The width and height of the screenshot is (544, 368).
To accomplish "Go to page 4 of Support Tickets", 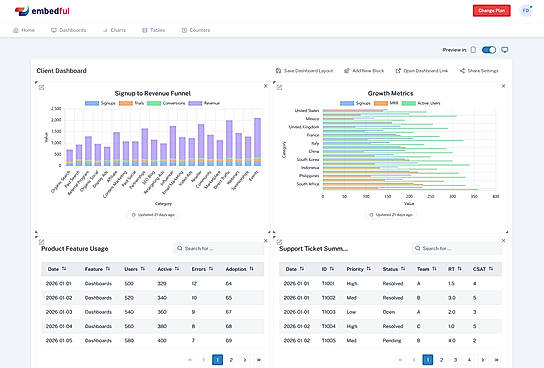I will [x=469, y=360].
